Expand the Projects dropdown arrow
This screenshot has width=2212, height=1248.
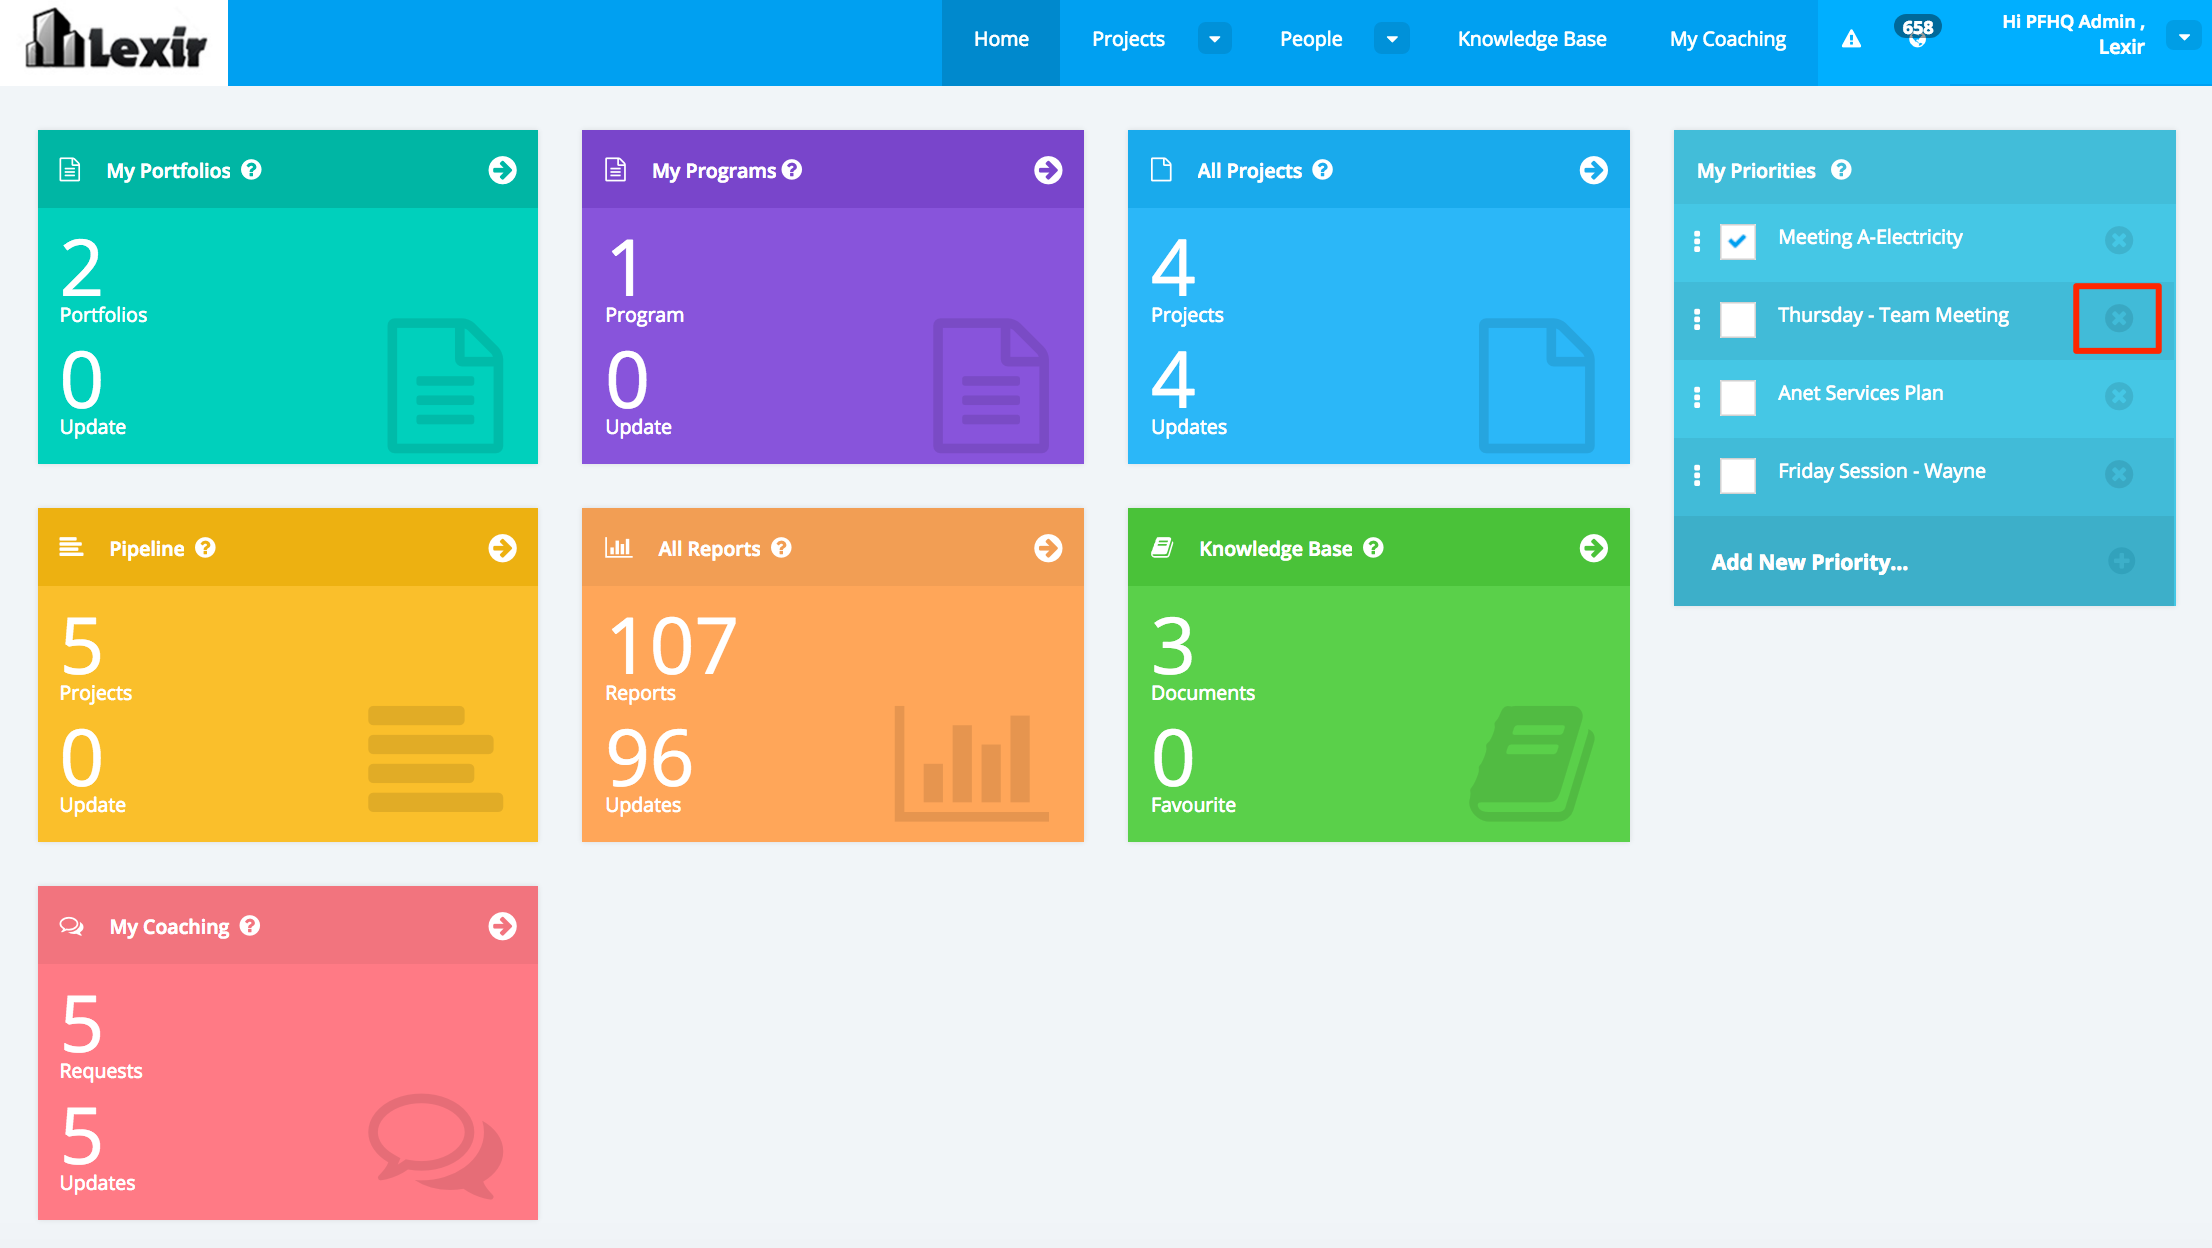pyautogui.click(x=1214, y=39)
